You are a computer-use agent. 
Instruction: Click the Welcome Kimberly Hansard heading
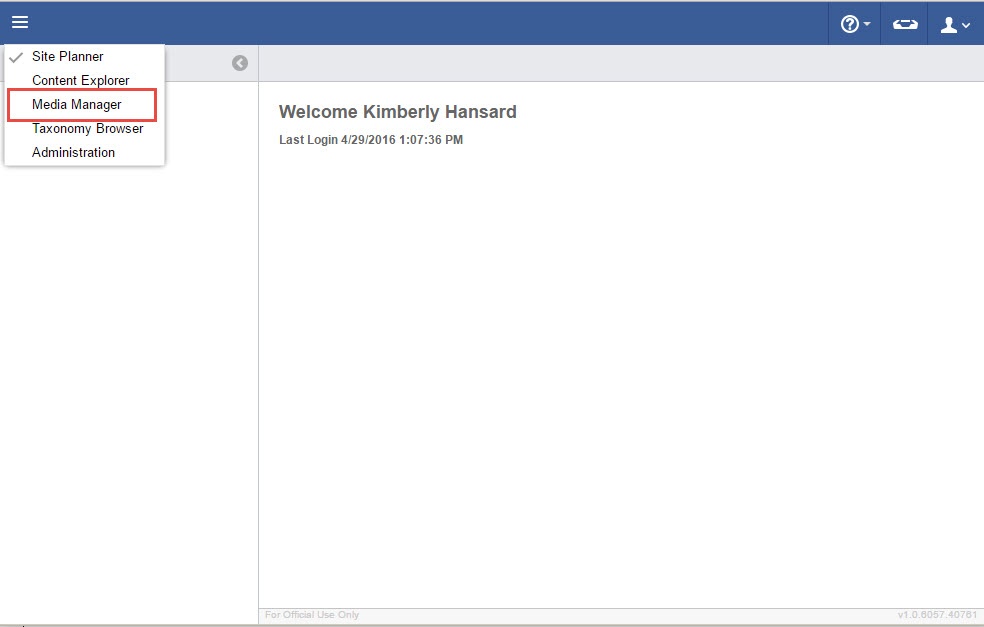pos(397,112)
